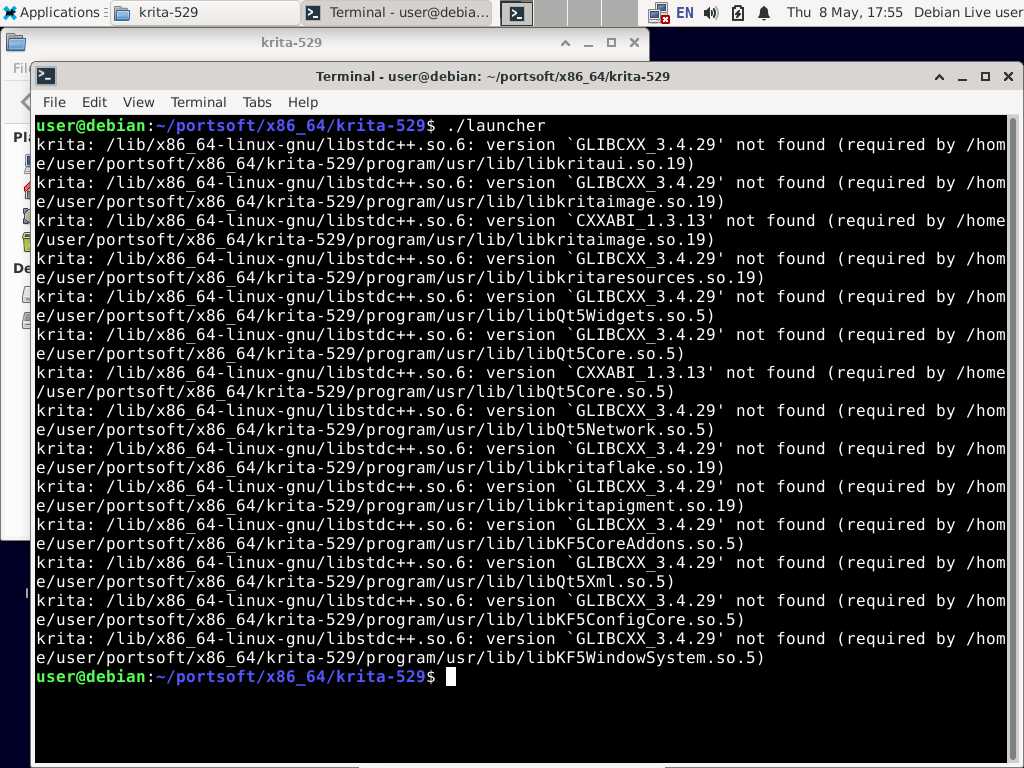Screen dimensions: 1024x768
Task: Click the terminal icon in the Terminal title bar
Action: tap(46, 76)
